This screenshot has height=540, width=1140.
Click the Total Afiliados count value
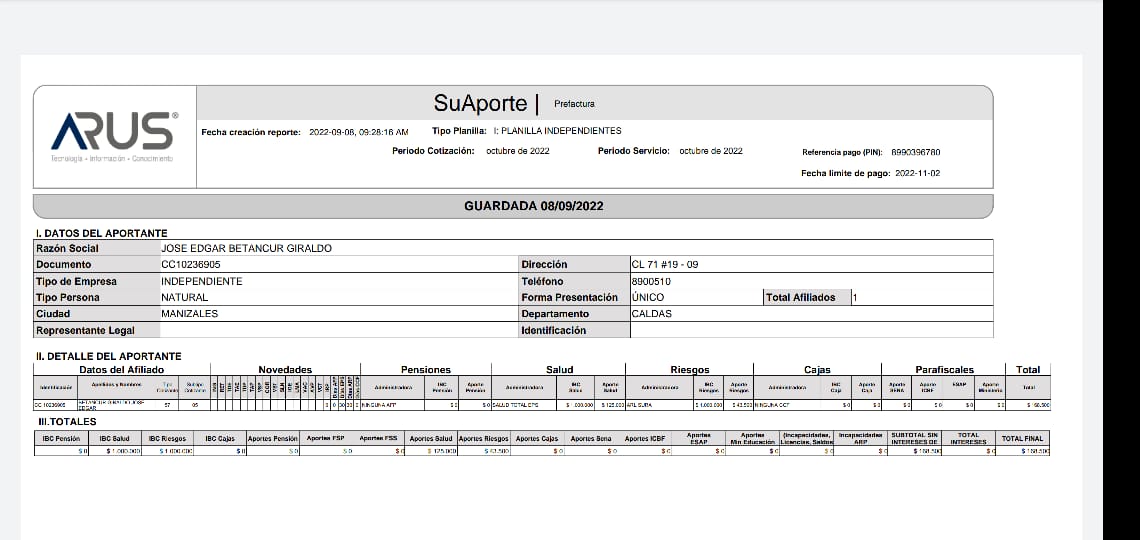pyautogui.click(x=855, y=297)
